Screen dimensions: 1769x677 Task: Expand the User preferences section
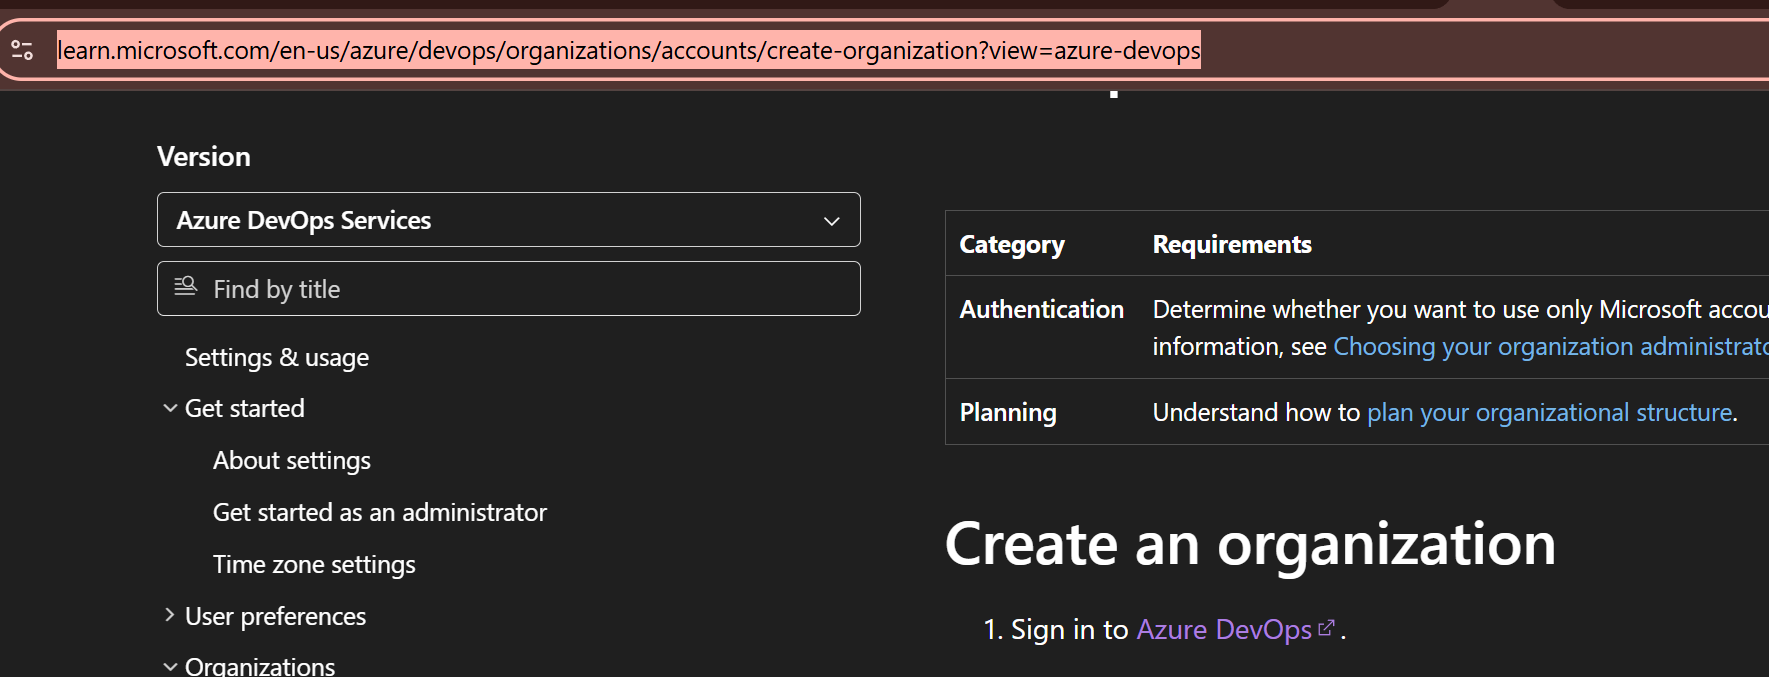(x=170, y=615)
